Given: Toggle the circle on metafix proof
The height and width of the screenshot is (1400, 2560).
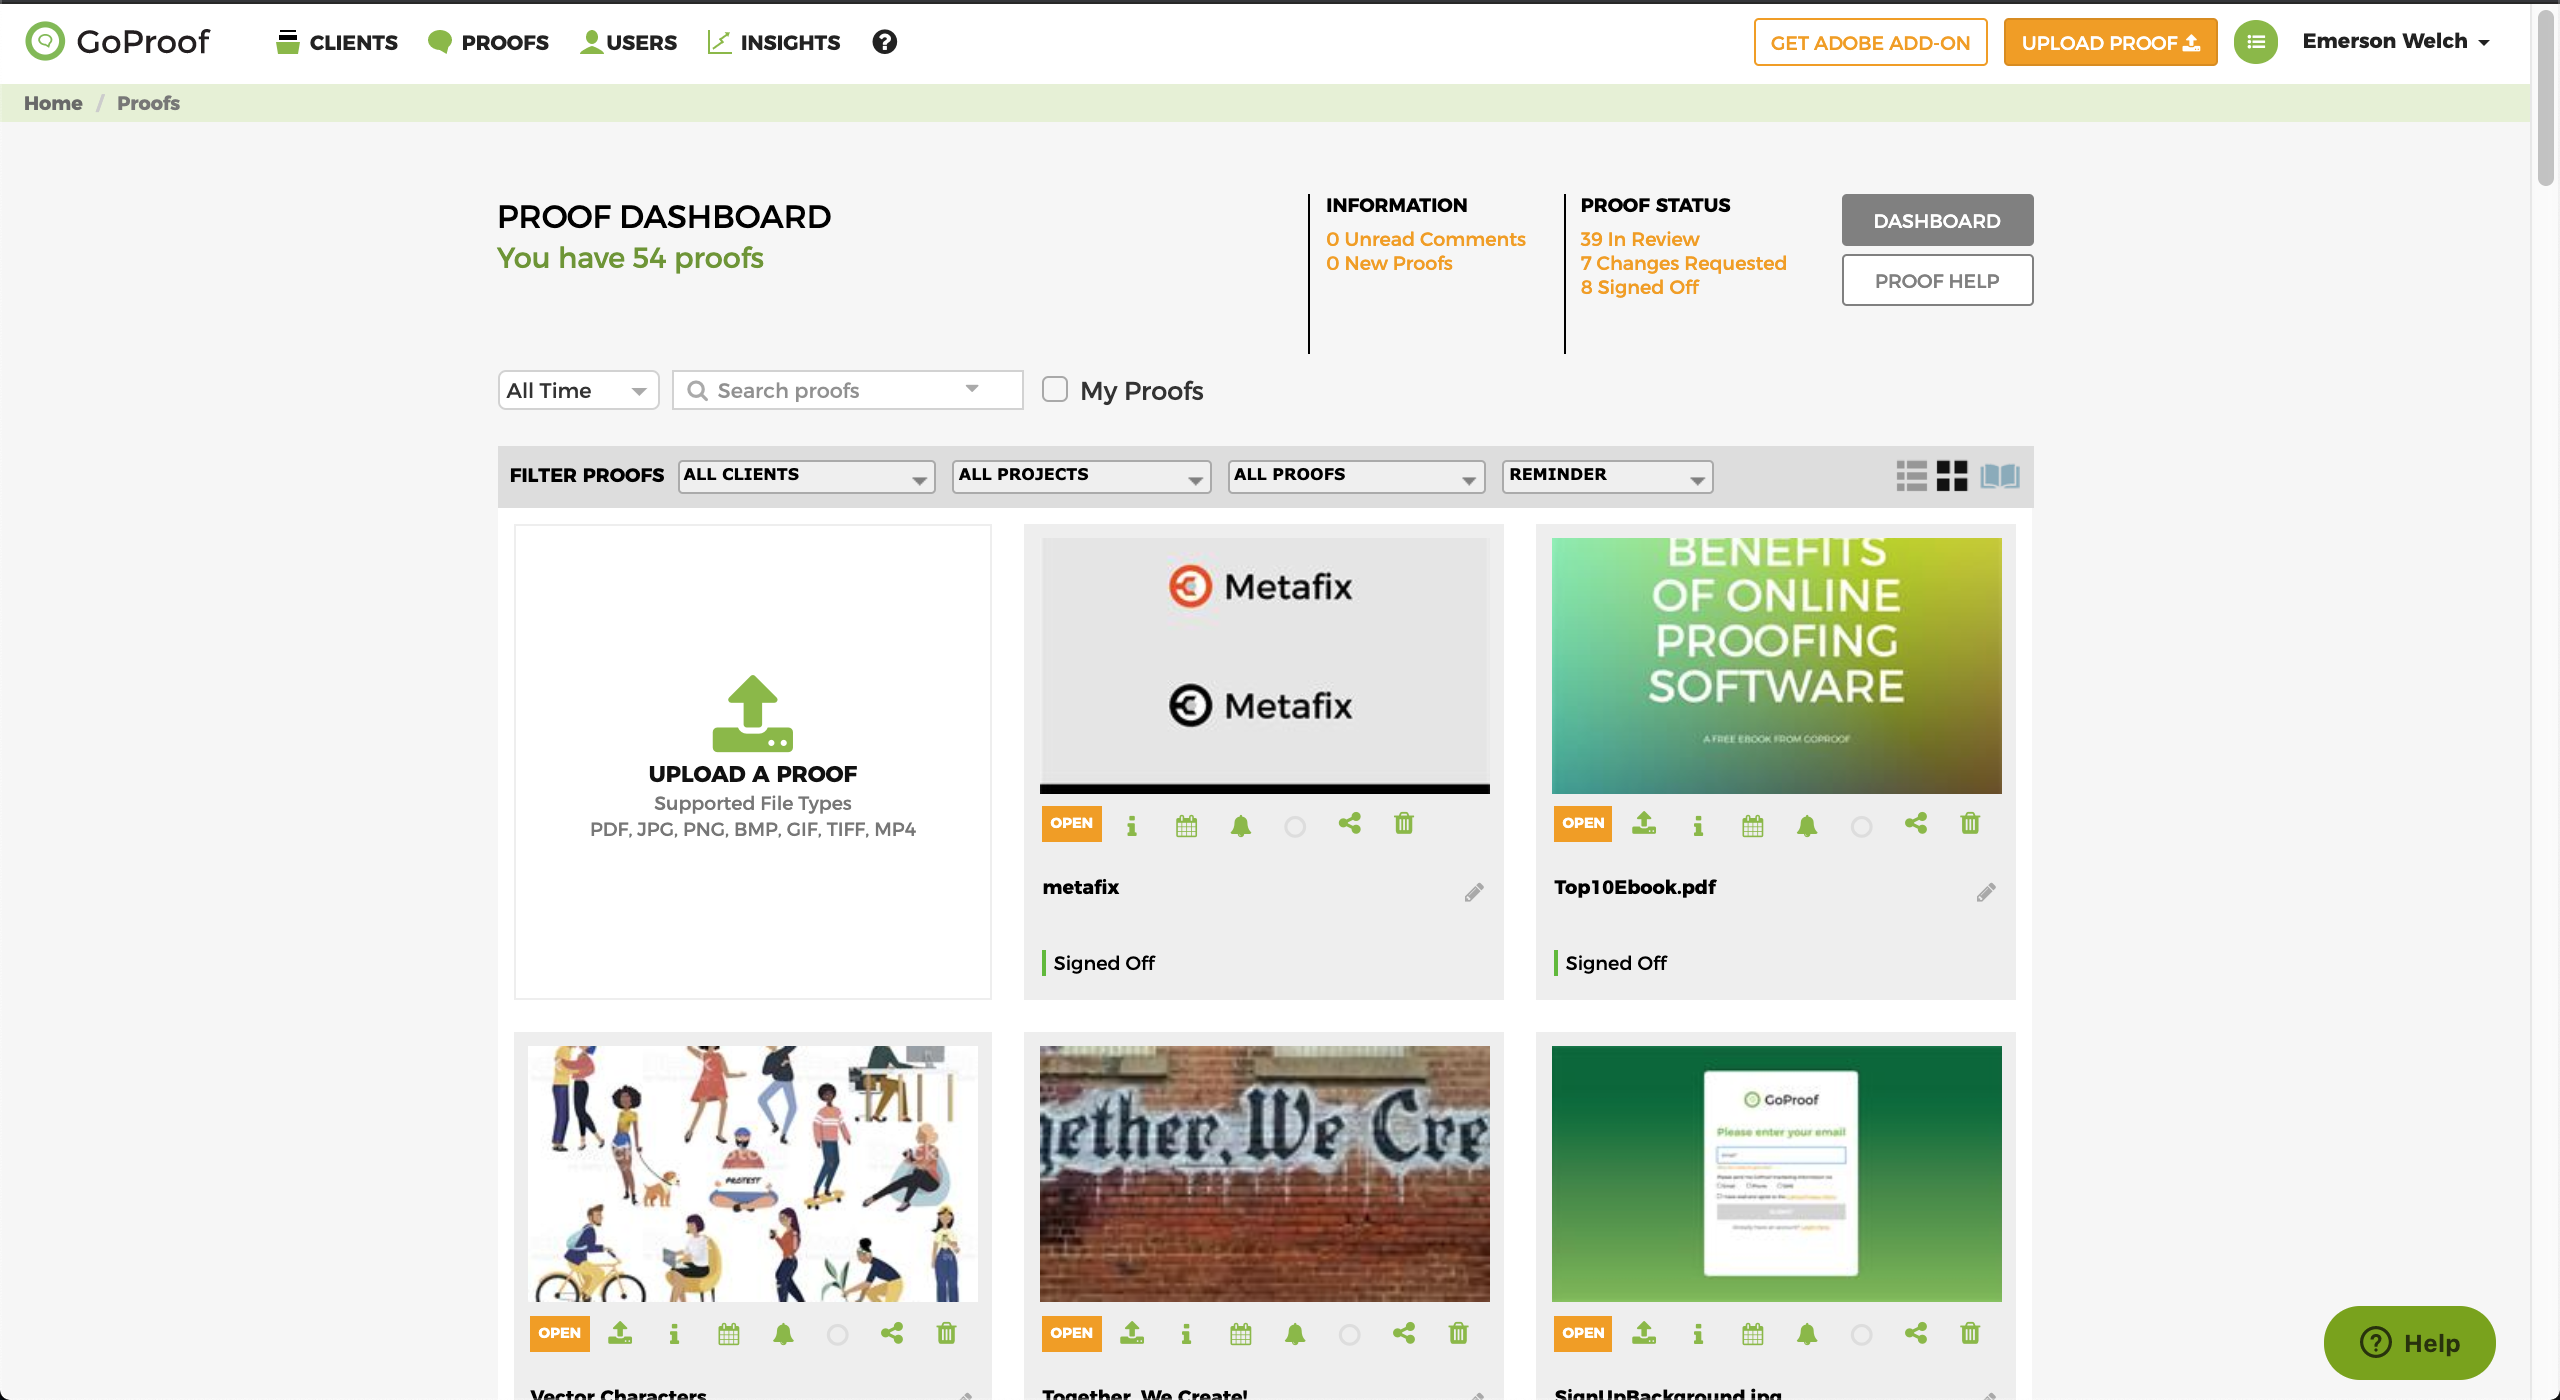Looking at the screenshot, I should pos(1294,826).
